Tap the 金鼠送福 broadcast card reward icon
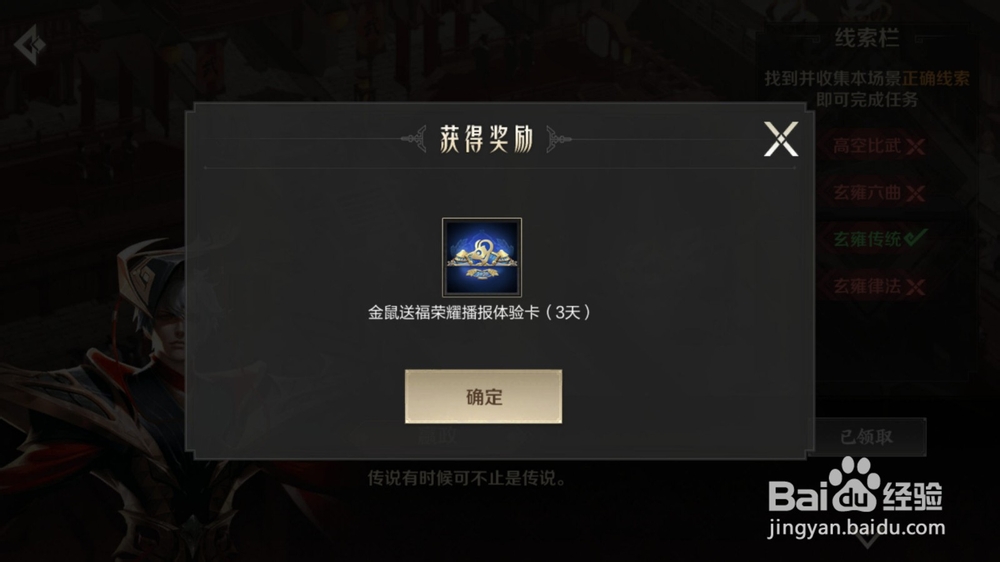The height and width of the screenshot is (562, 1000). pos(482,257)
